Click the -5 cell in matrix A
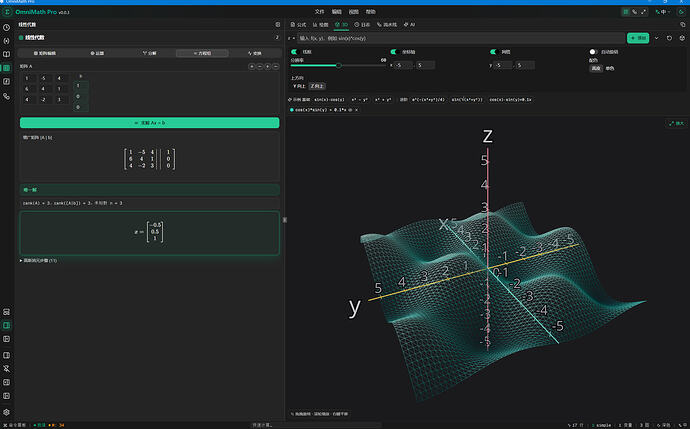 [43, 78]
